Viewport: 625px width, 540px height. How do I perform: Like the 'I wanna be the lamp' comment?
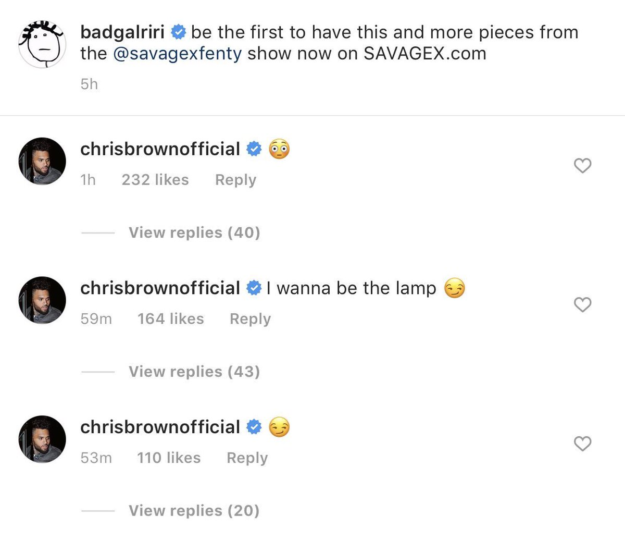tap(583, 305)
